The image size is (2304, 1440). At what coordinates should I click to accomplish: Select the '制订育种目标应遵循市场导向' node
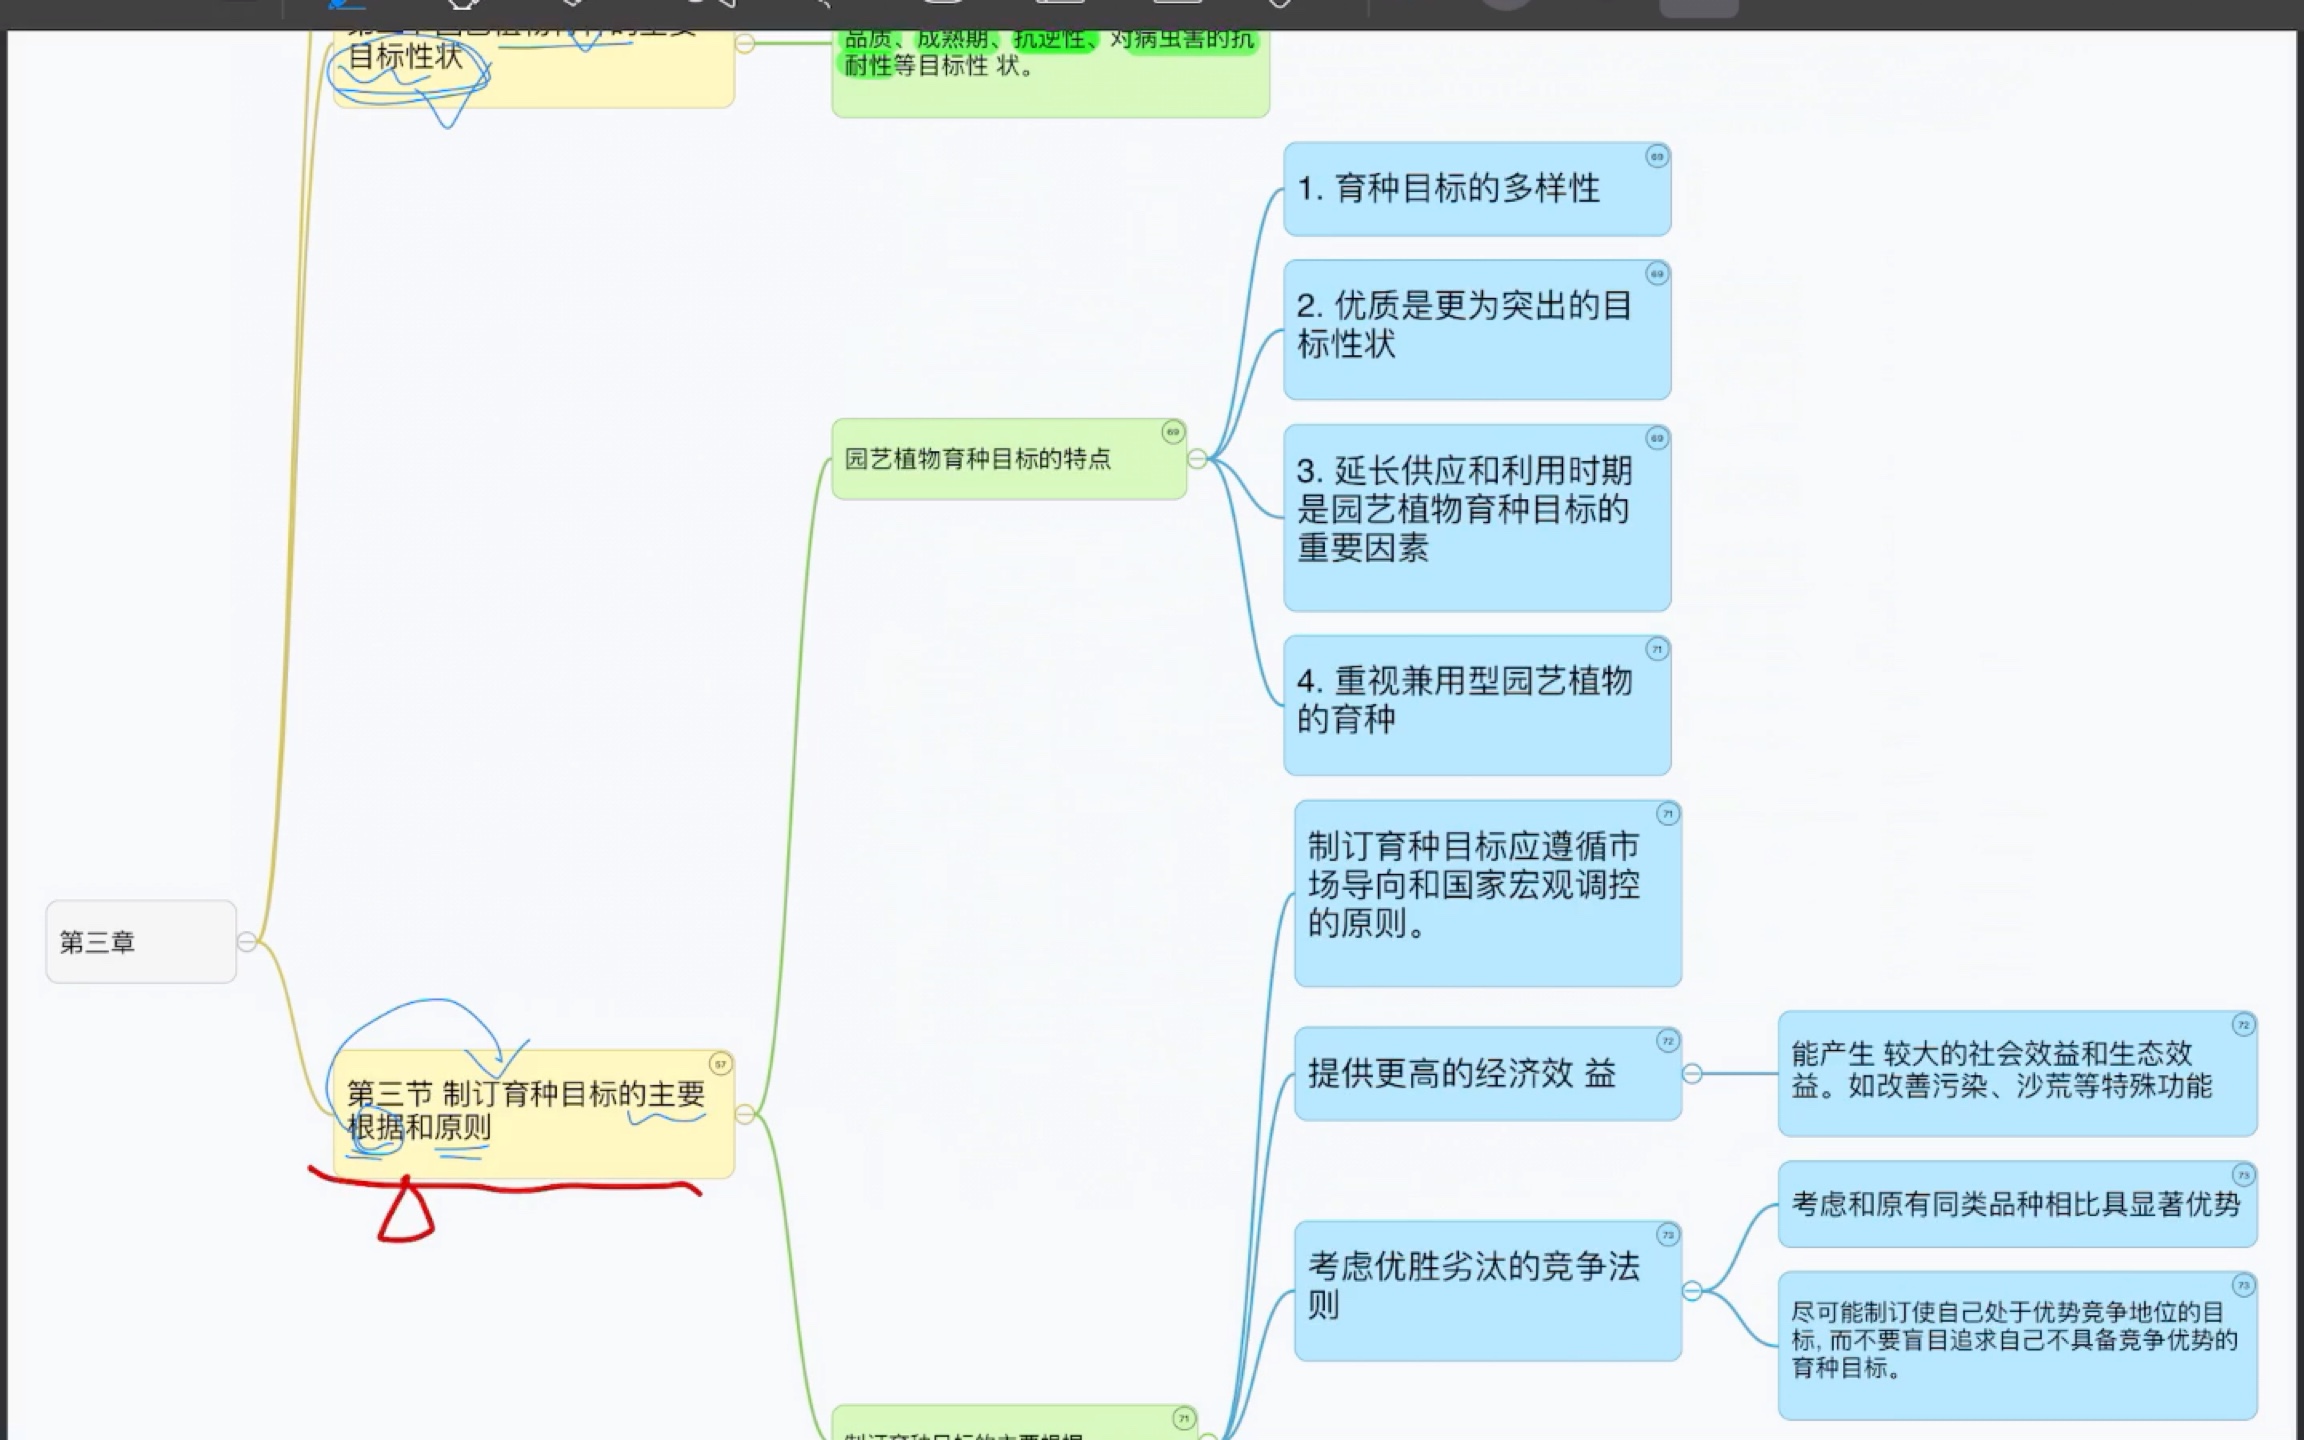[1488, 893]
